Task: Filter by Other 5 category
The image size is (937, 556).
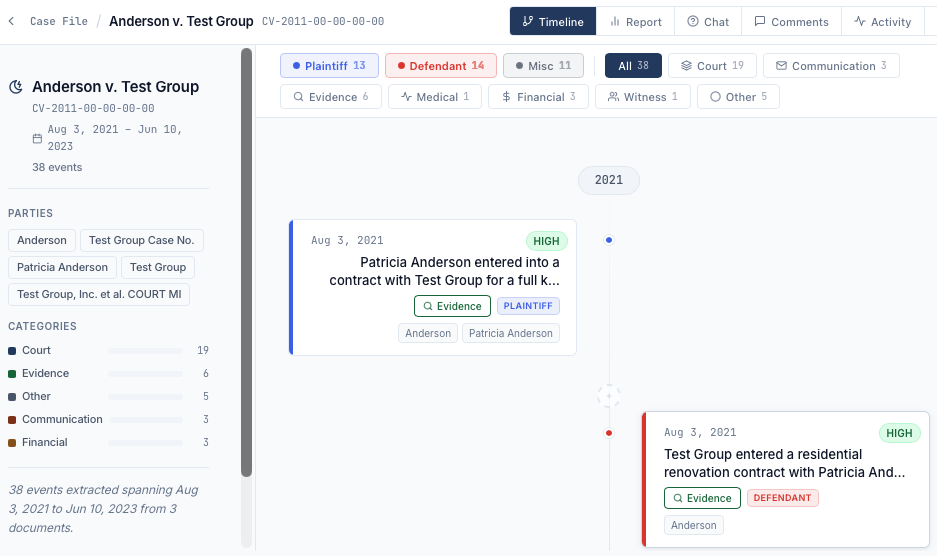Action: point(738,97)
